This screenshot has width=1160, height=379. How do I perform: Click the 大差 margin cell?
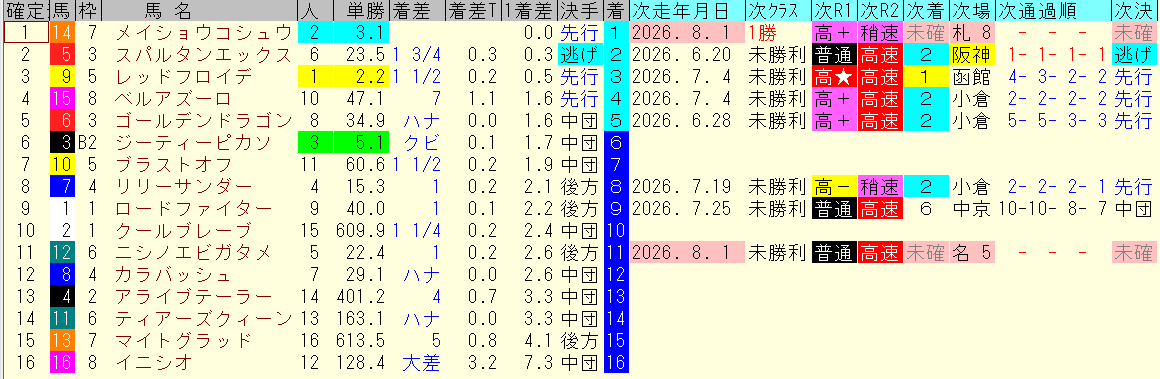[x=417, y=363]
